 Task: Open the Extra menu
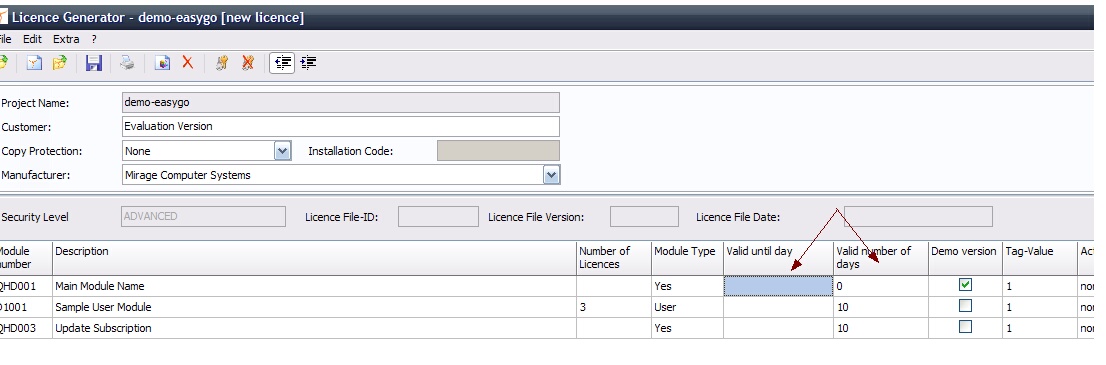tap(66, 40)
